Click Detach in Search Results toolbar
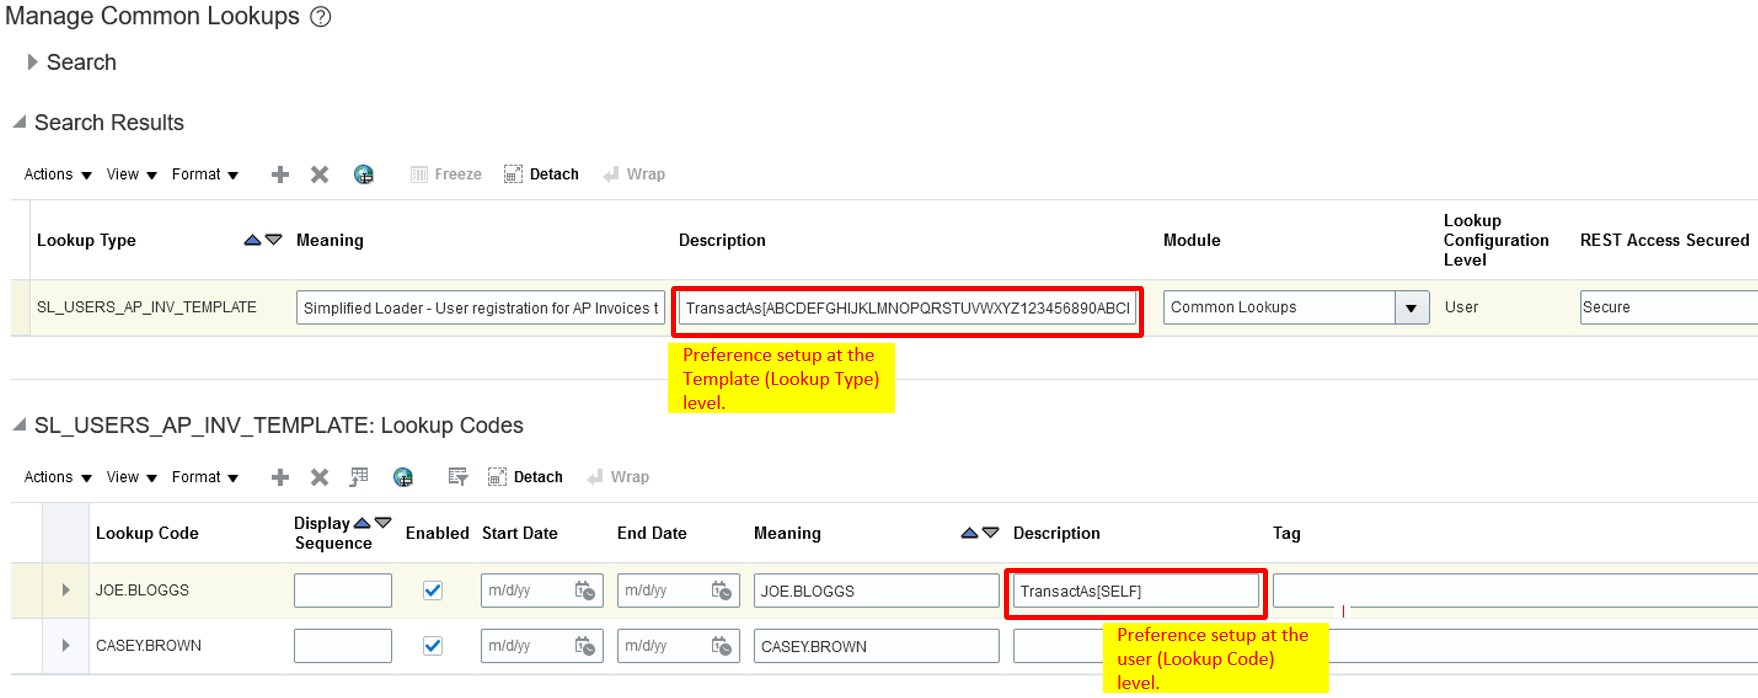1758x698 pixels. pyautogui.click(x=541, y=174)
